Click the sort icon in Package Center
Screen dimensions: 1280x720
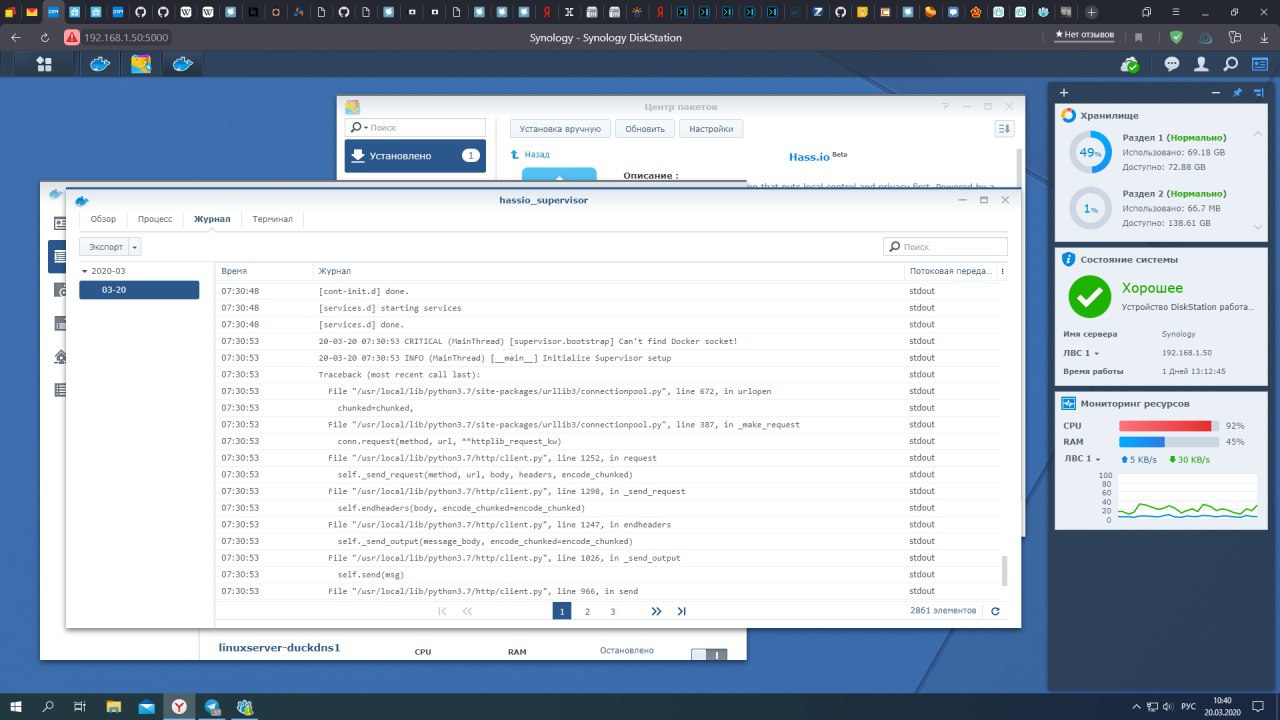click(x=1005, y=128)
